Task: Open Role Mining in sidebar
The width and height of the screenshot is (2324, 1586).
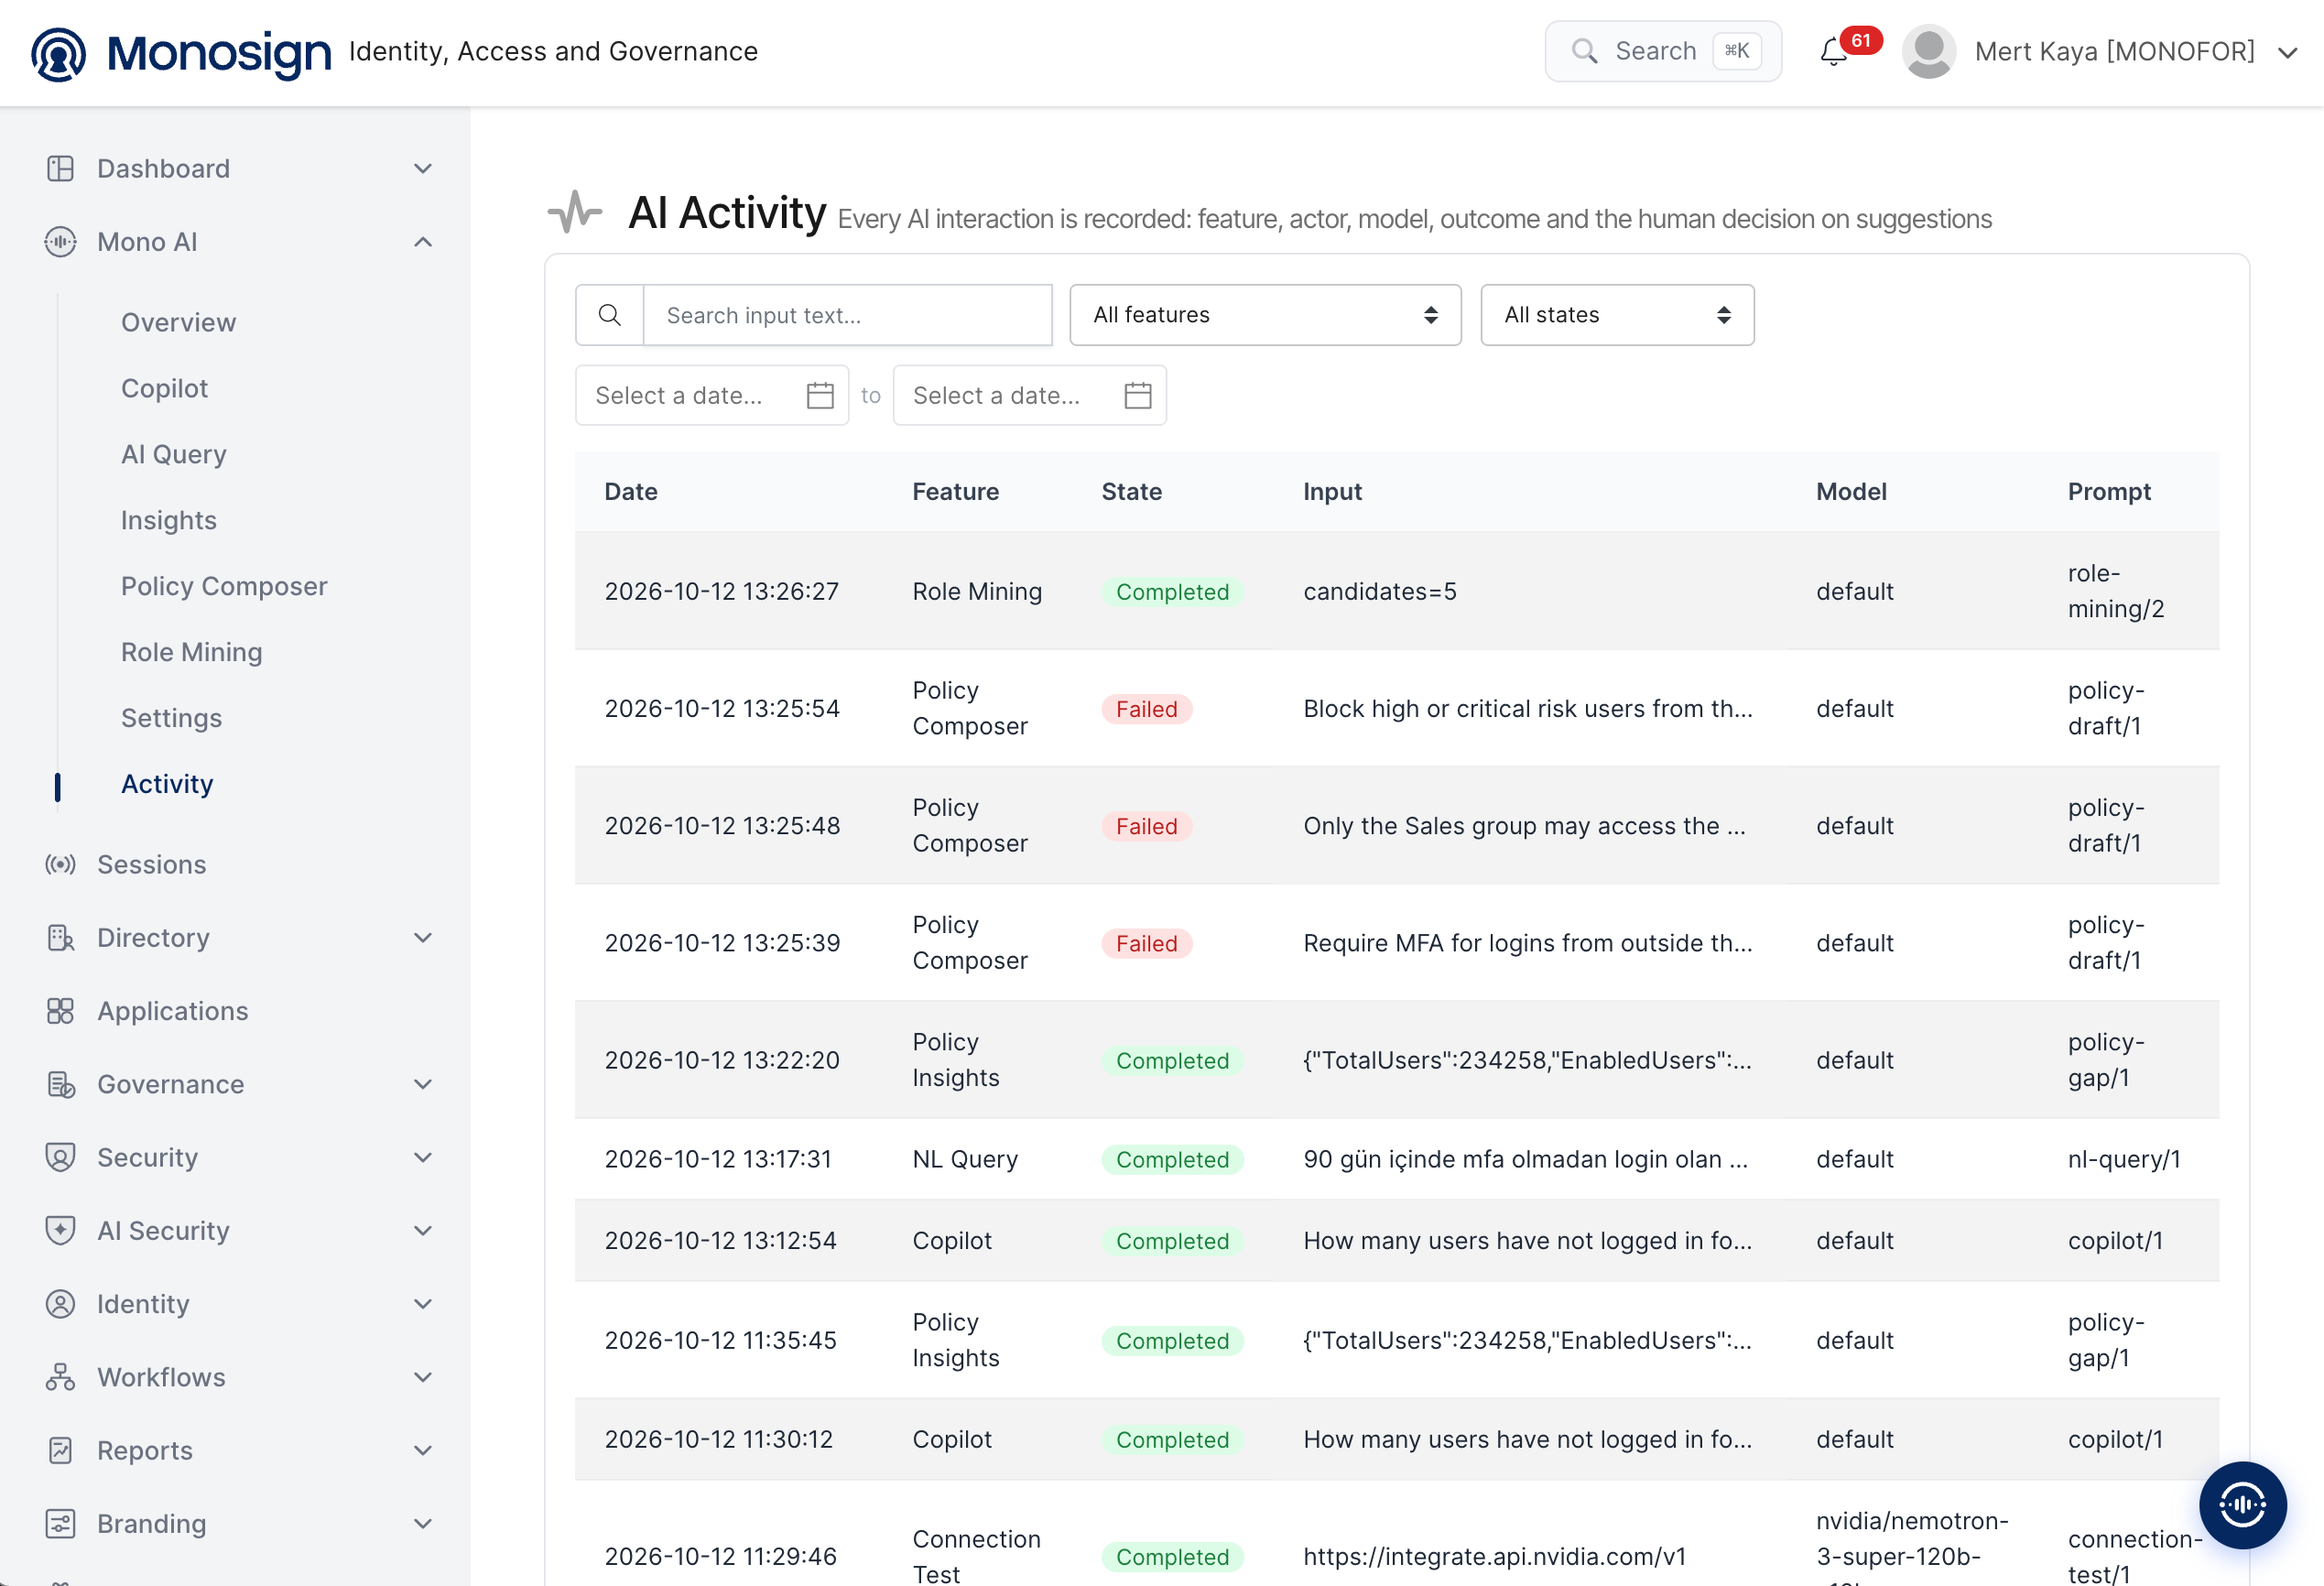Action: click(191, 652)
